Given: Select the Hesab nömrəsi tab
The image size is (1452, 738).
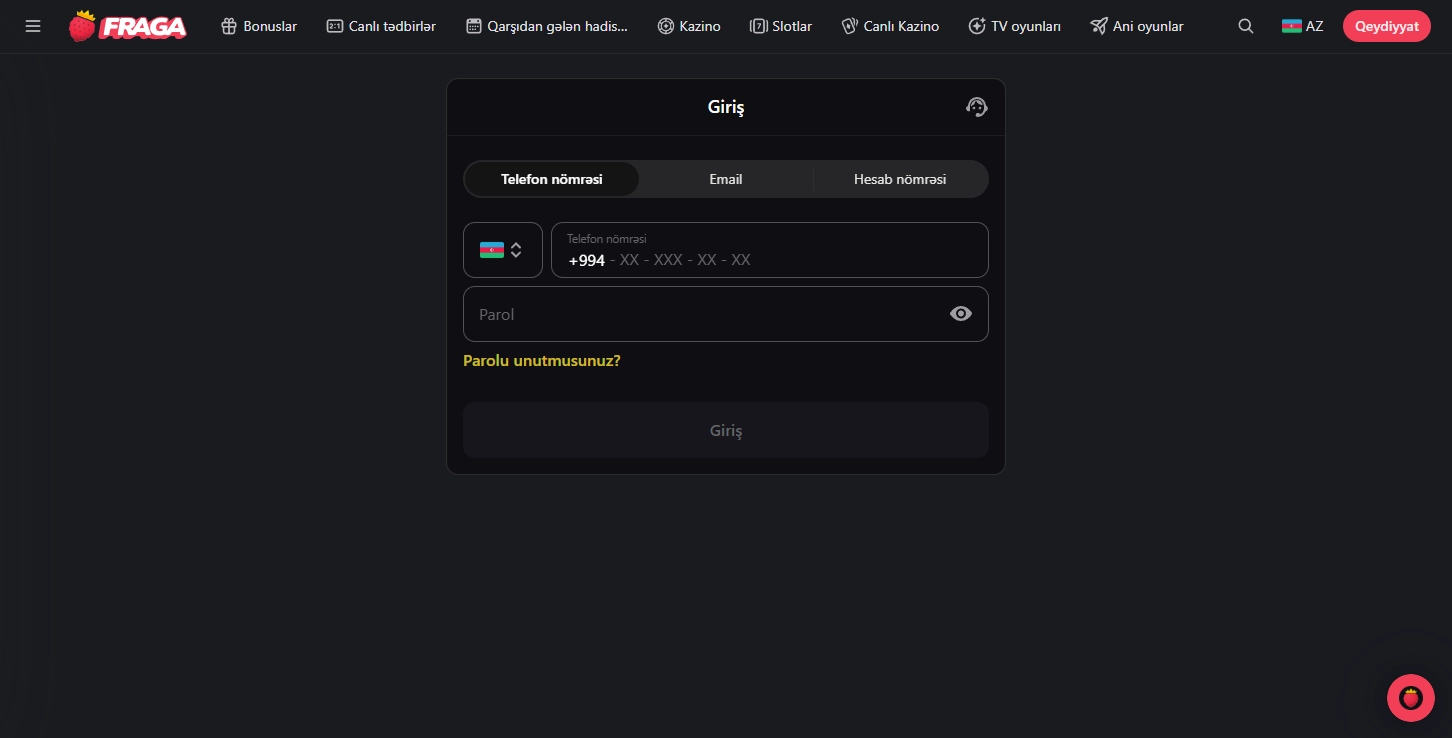Looking at the screenshot, I should click(x=899, y=179).
